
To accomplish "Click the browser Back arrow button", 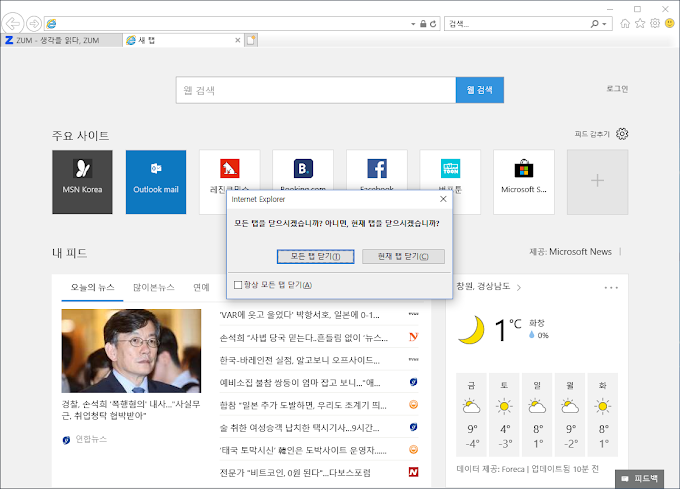I will [x=13, y=23].
